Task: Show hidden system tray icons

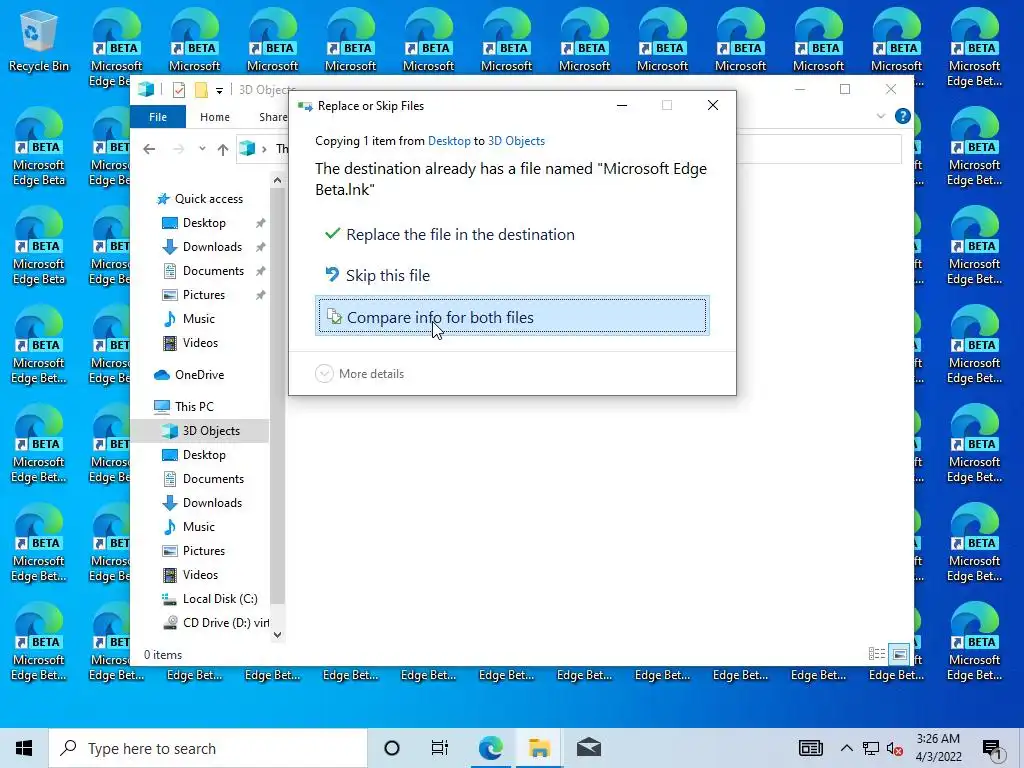Action: pos(846,748)
